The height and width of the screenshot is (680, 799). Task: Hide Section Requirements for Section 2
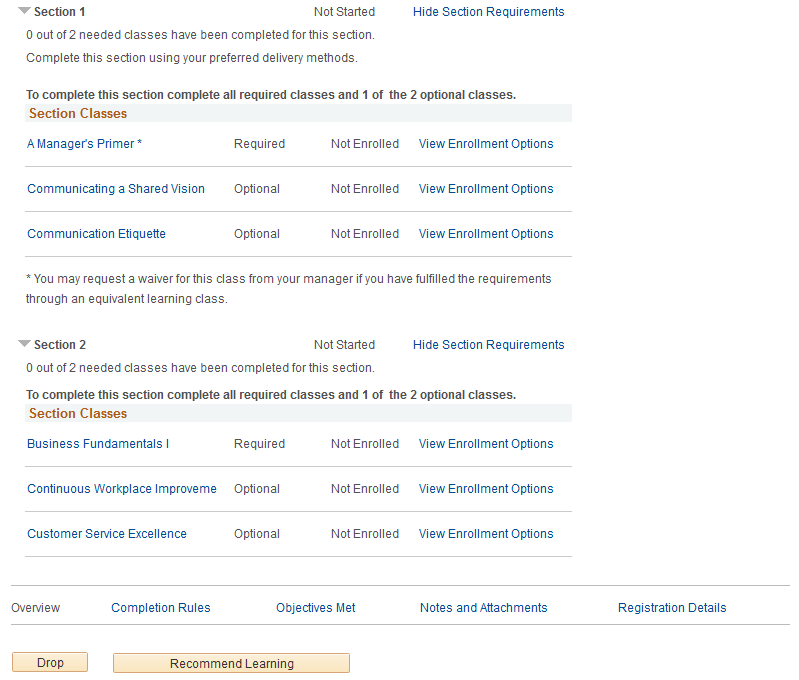(488, 345)
